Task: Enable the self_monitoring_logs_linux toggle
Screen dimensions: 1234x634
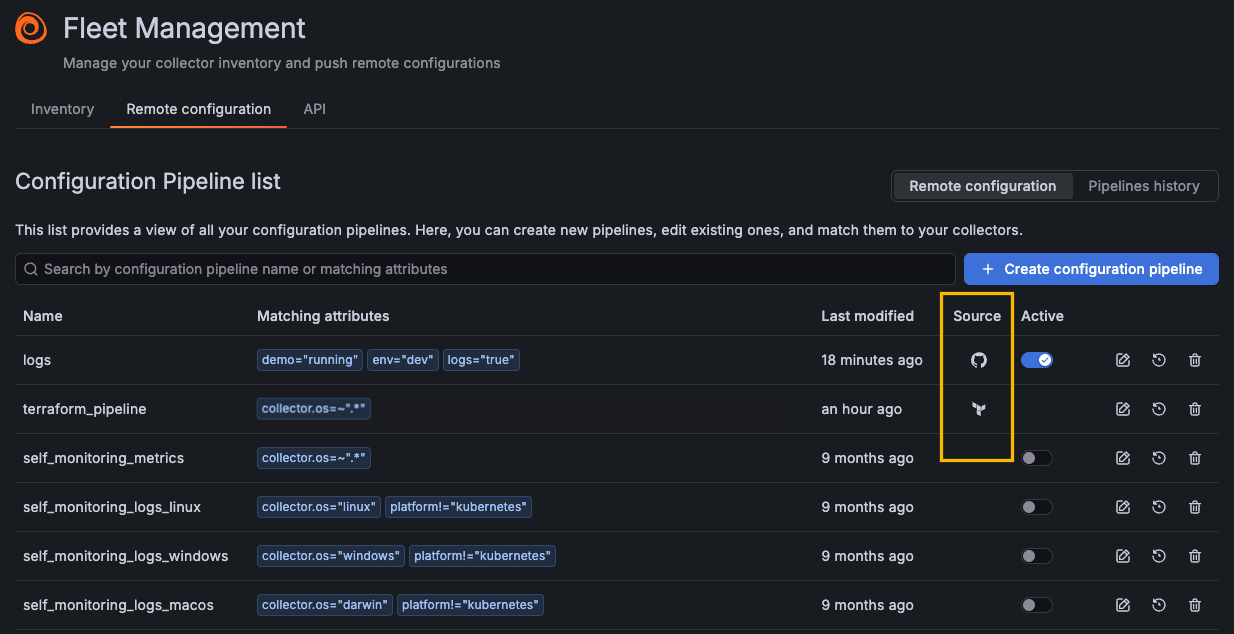Action: pyautogui.click(x=1037, y=507)
